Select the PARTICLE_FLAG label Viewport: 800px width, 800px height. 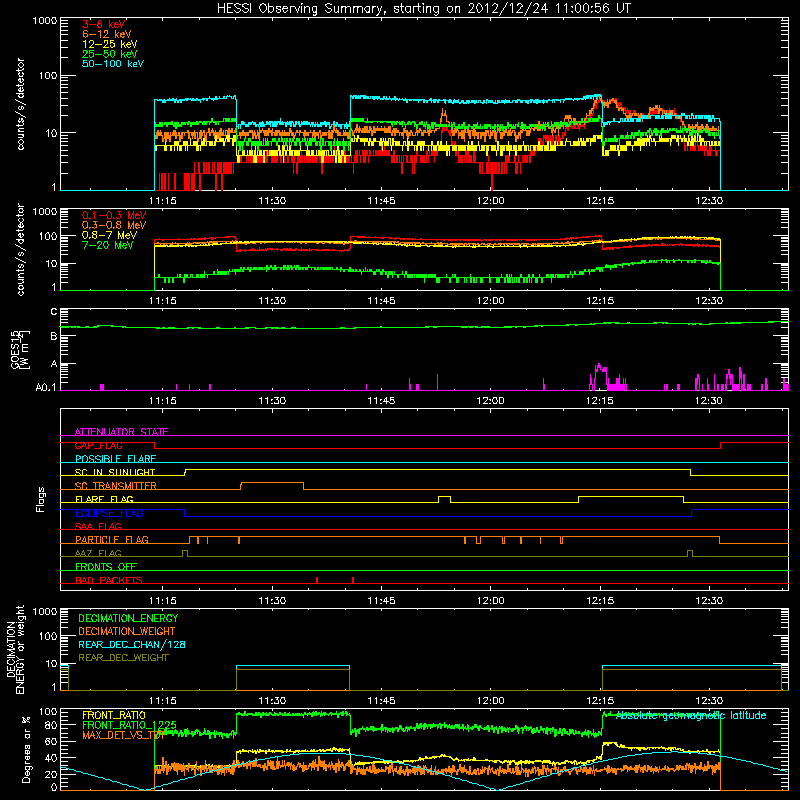(x=112, y=540)
